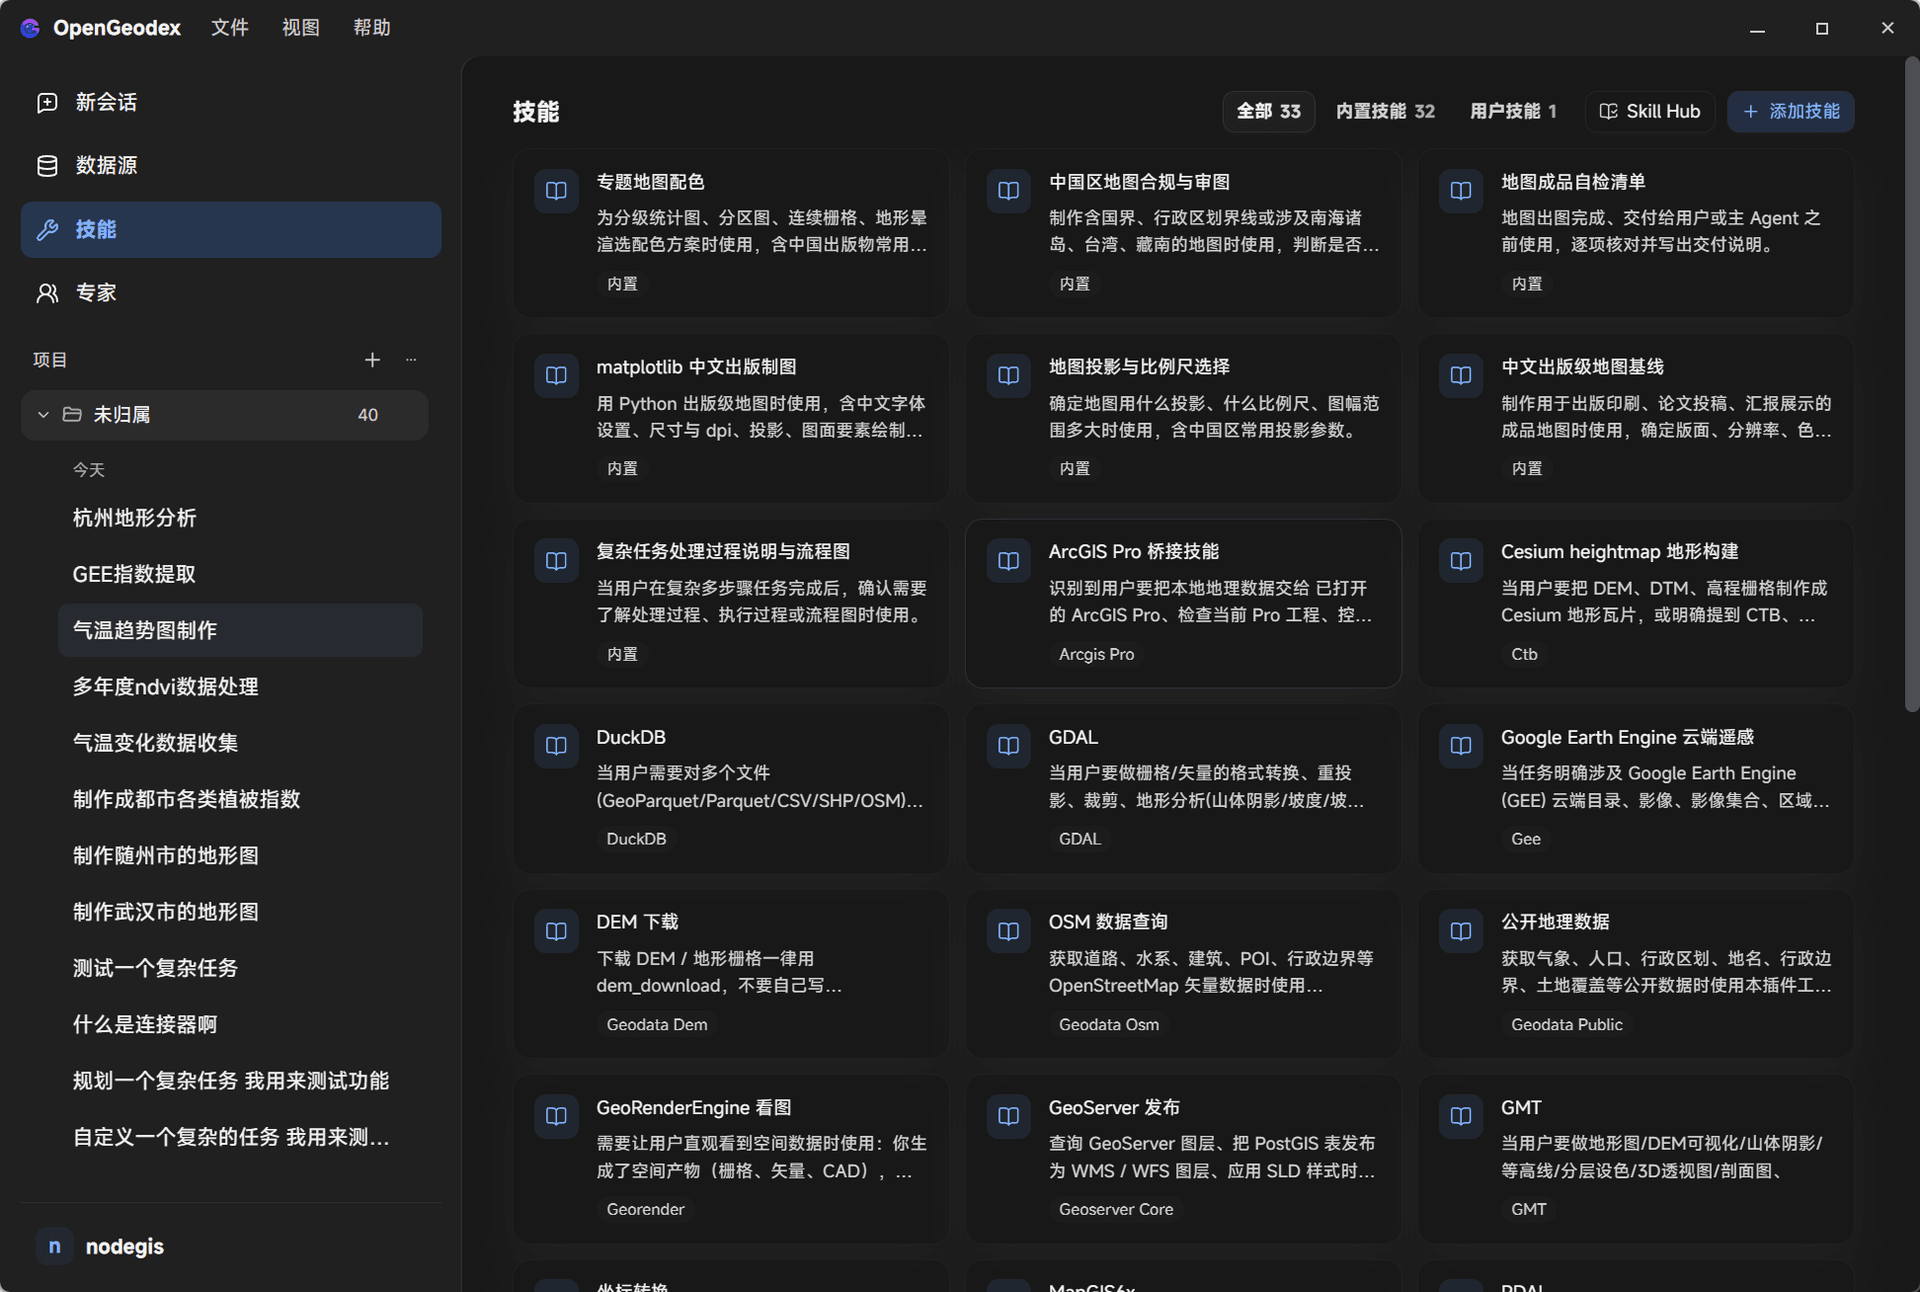1920x1292 pixels.
Task: Open the 视图 menu
Action: (301, 28)
